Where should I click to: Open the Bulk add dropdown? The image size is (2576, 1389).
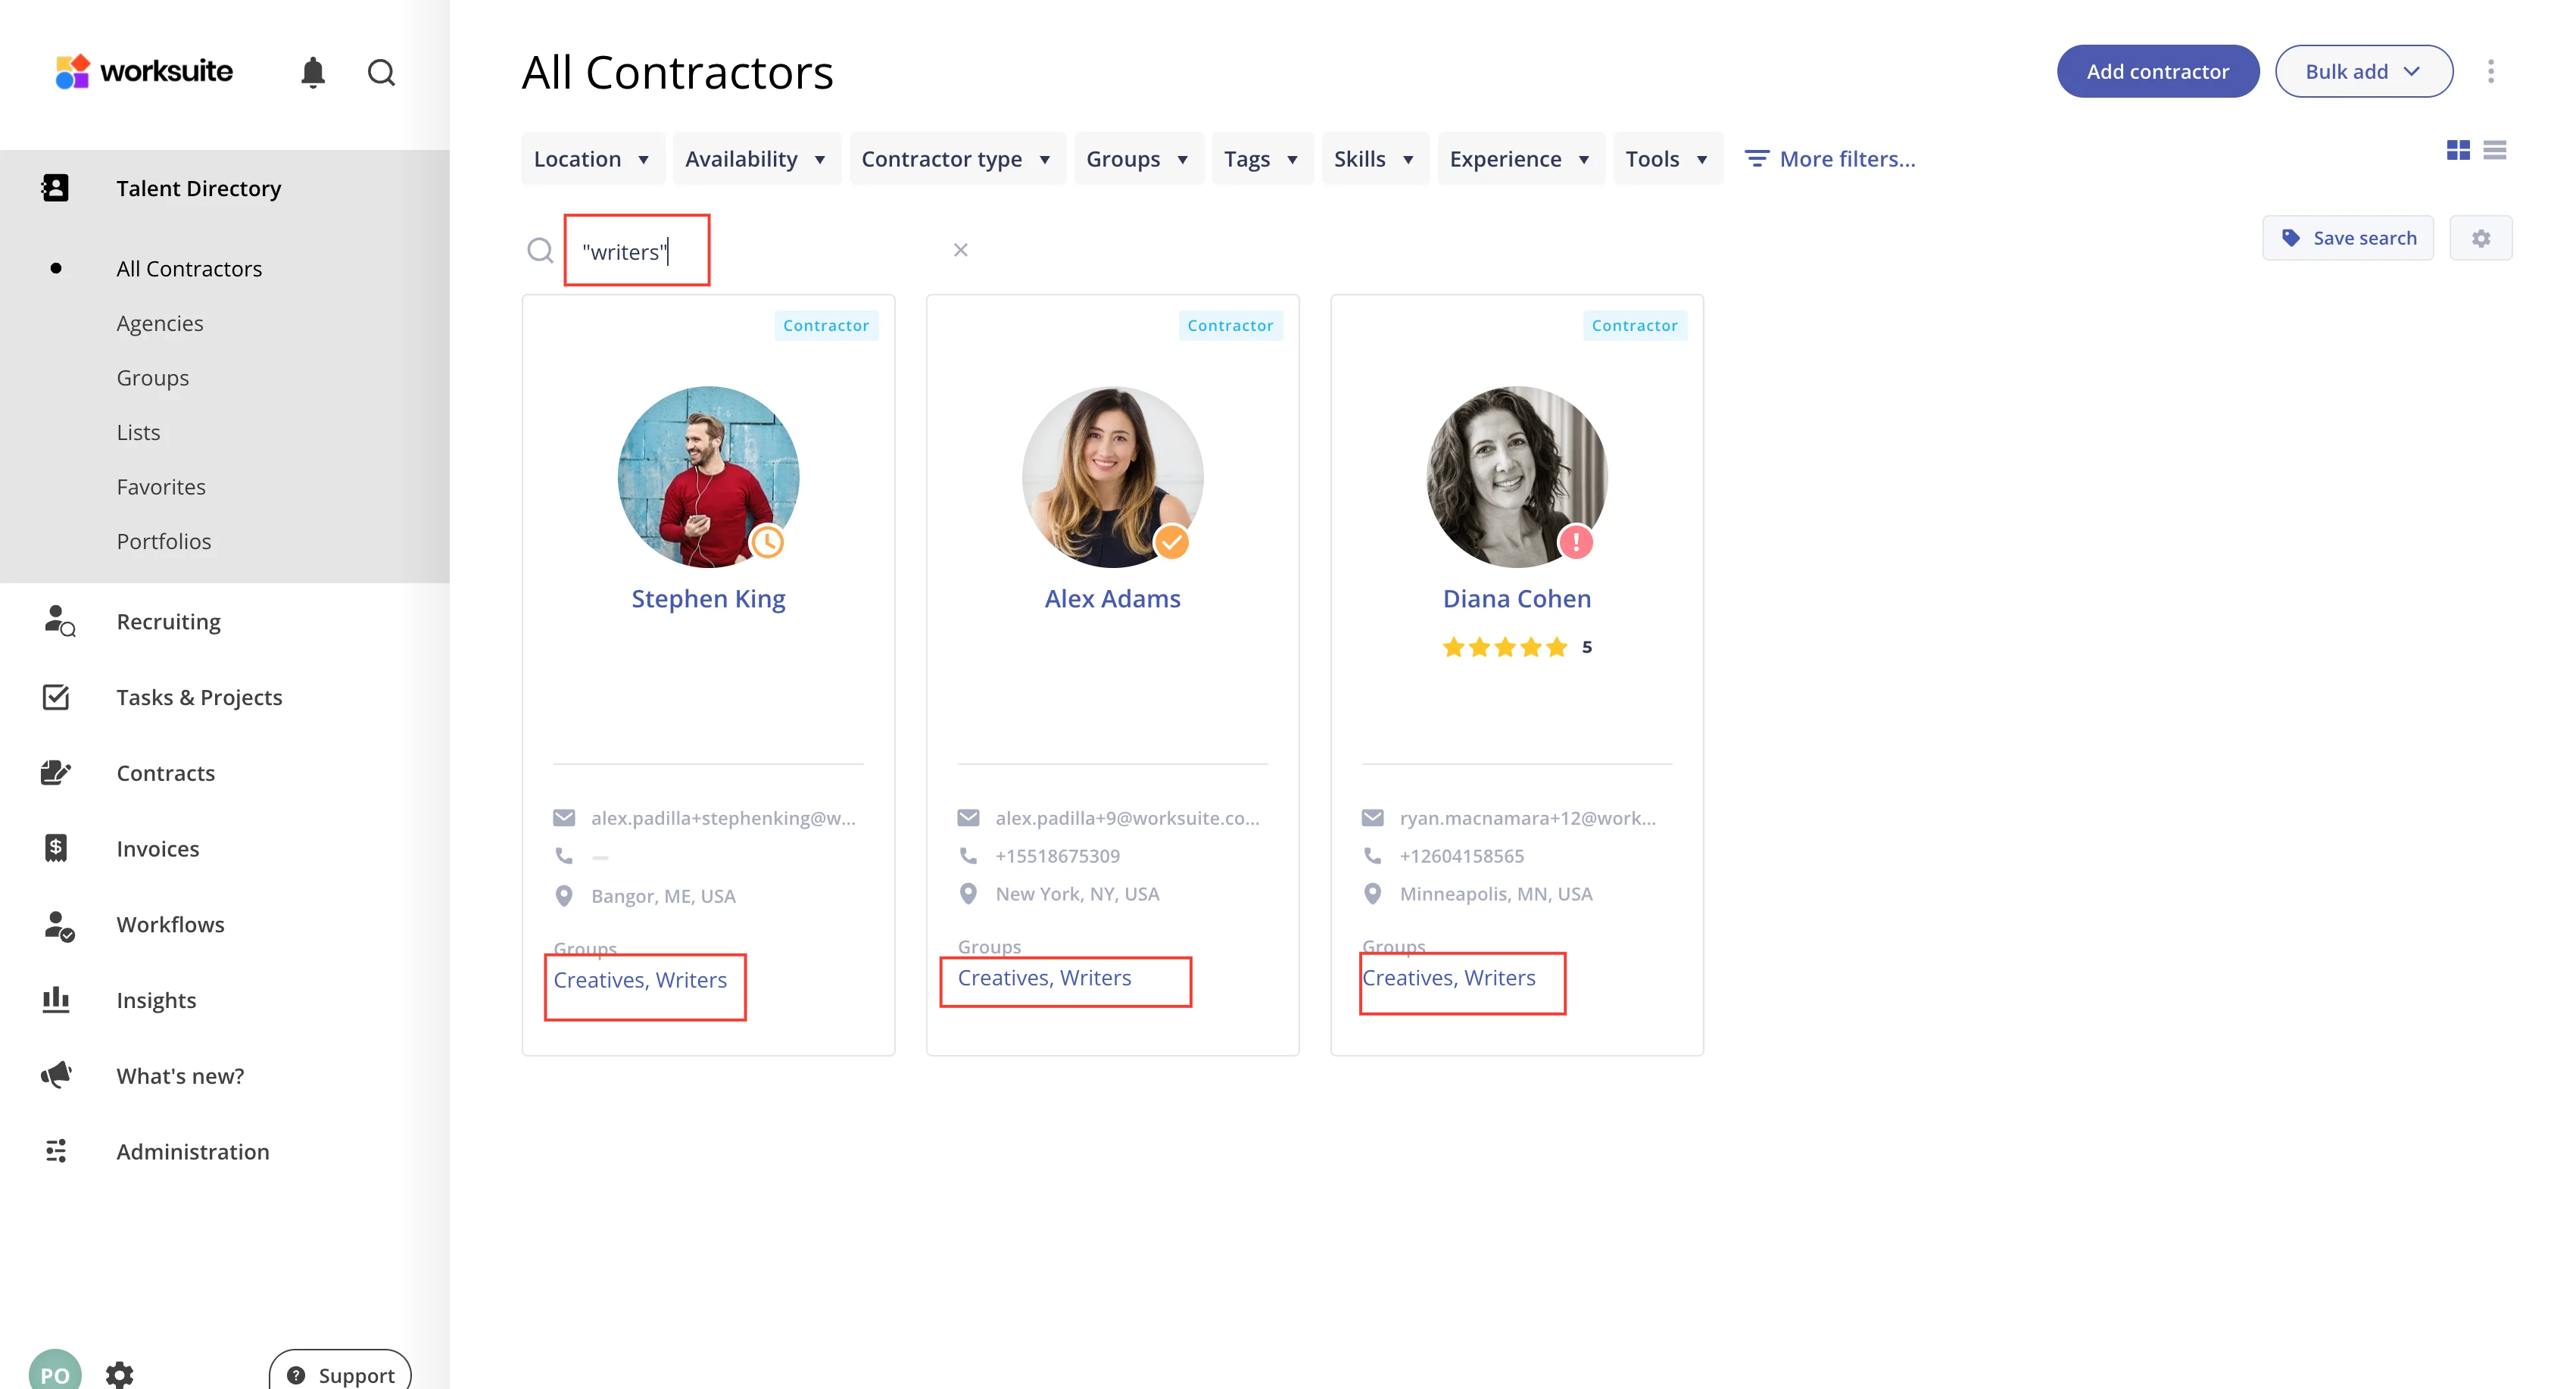point(2363,71)
